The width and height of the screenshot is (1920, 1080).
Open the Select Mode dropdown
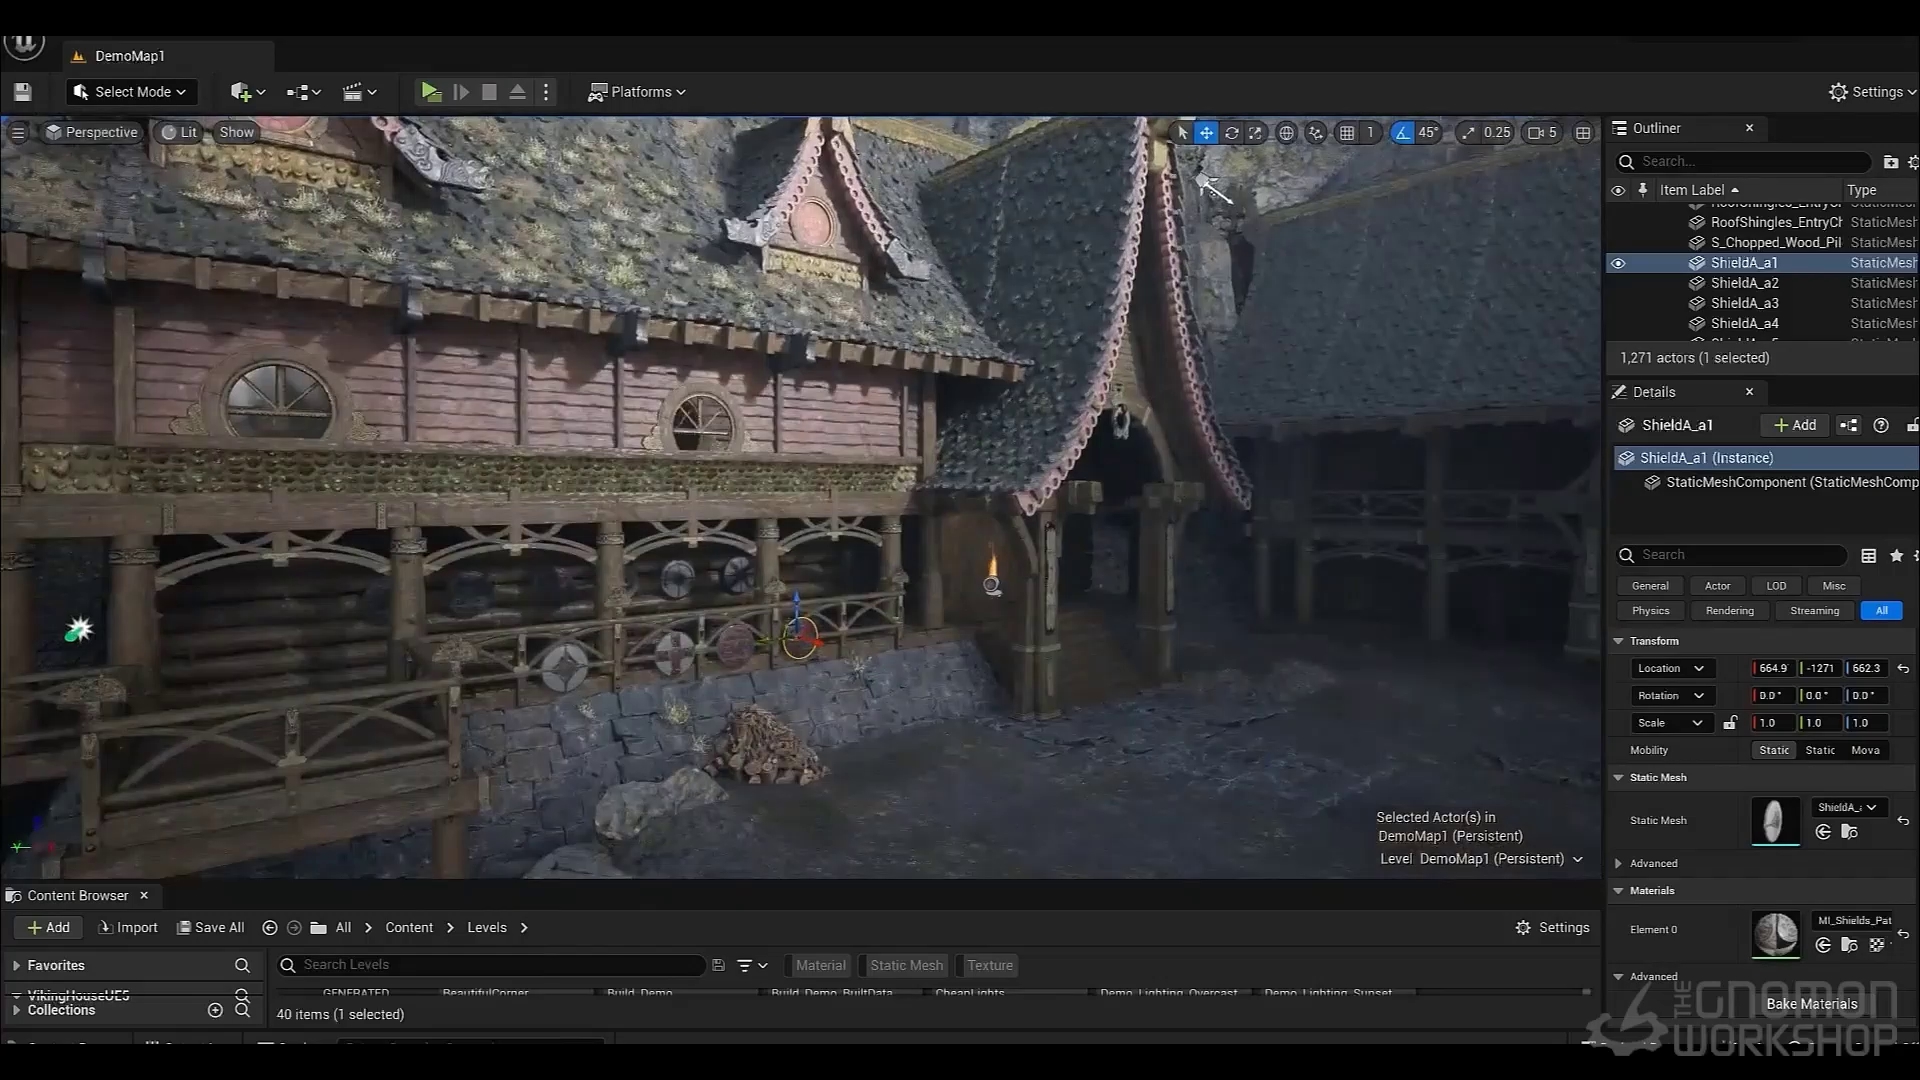(x=130, y=92)
